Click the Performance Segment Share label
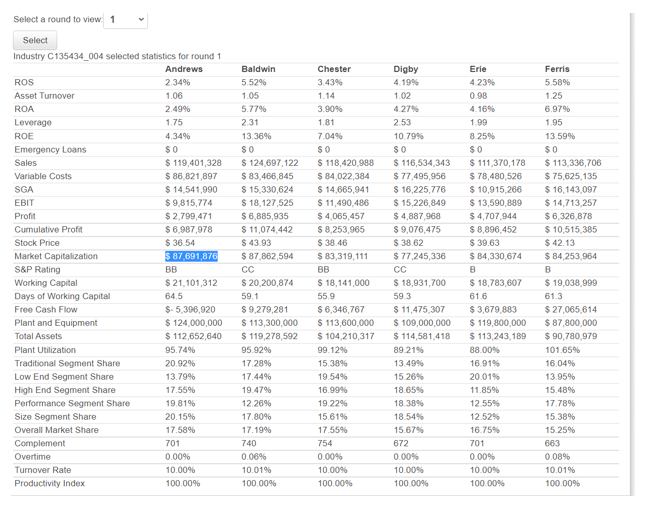The image size is (651, 524). pyautogui.click(x=72, y=403)
